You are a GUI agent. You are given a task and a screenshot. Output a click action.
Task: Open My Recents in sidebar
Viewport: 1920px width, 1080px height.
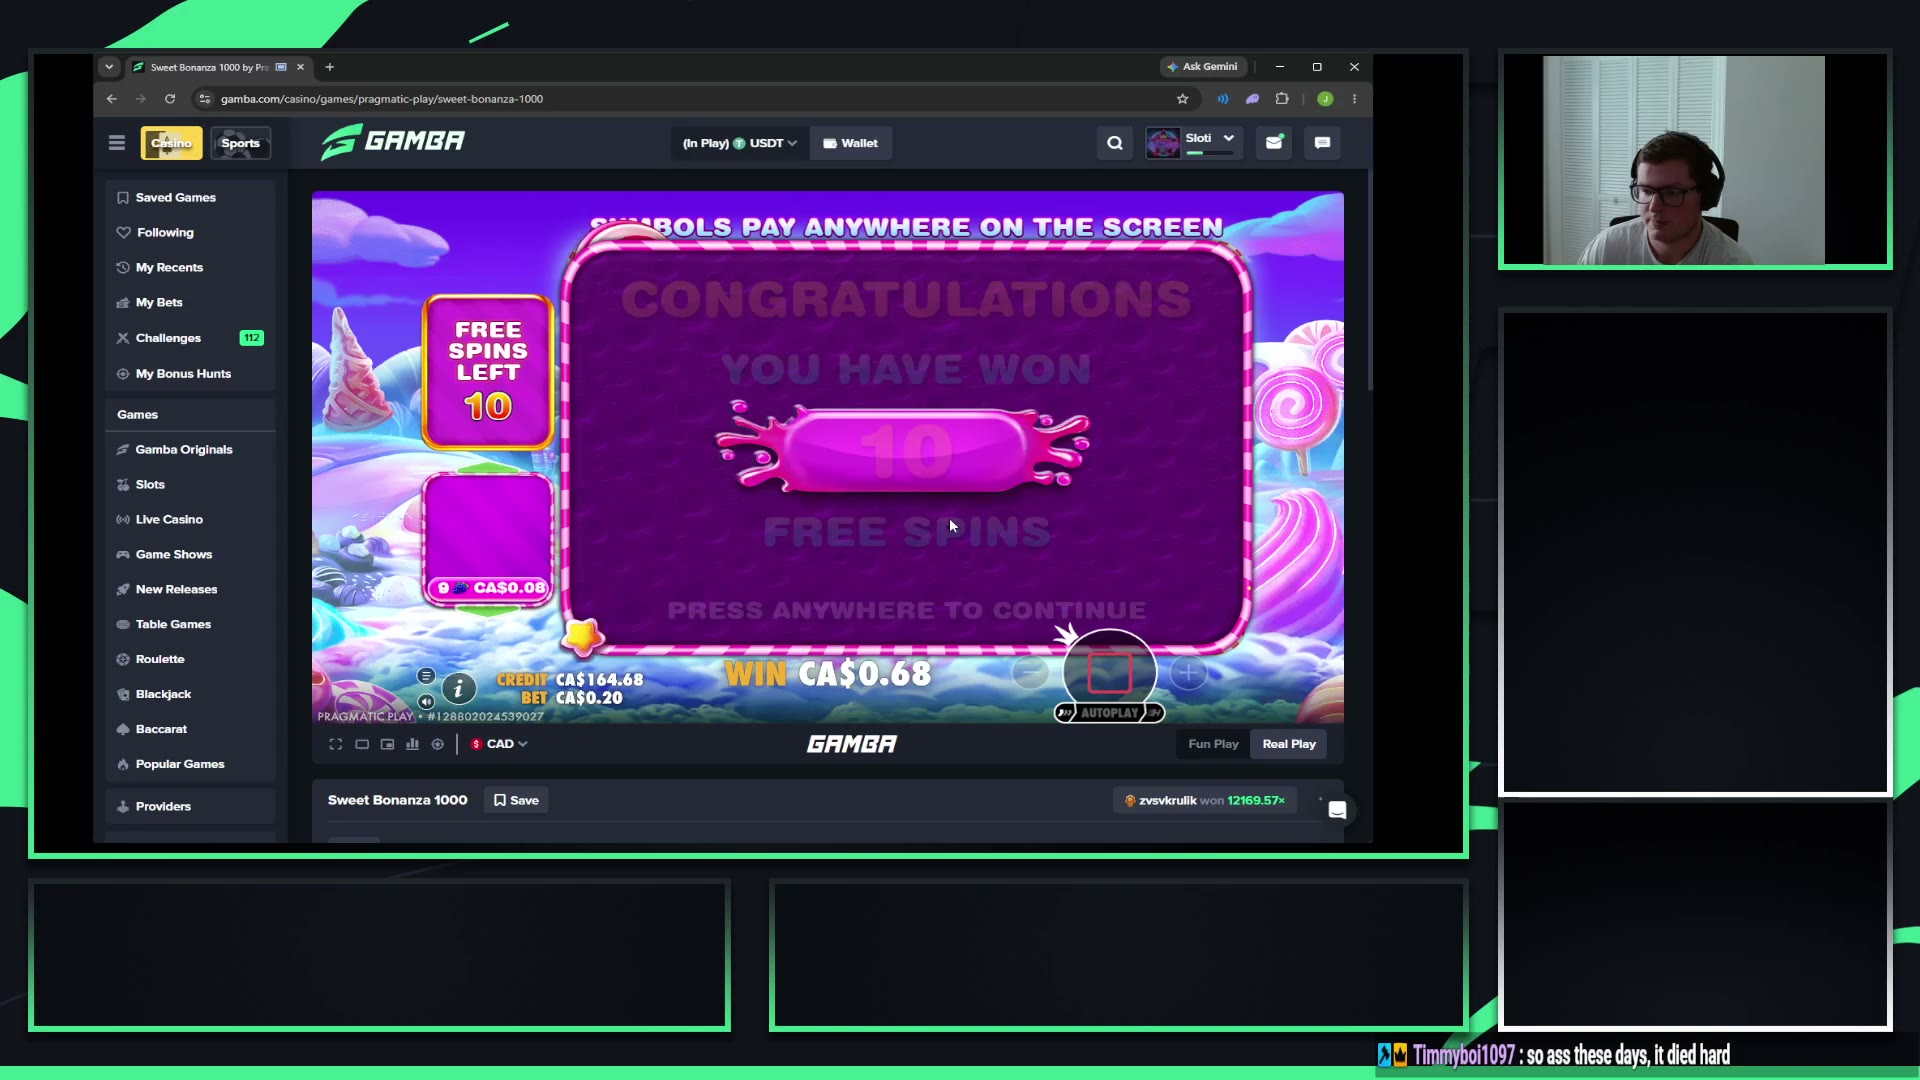(x=190, y=268)
